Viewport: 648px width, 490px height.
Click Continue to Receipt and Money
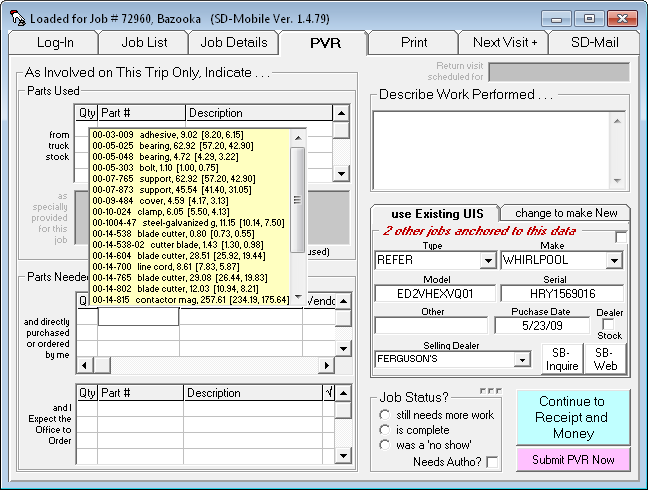(572, 417)
